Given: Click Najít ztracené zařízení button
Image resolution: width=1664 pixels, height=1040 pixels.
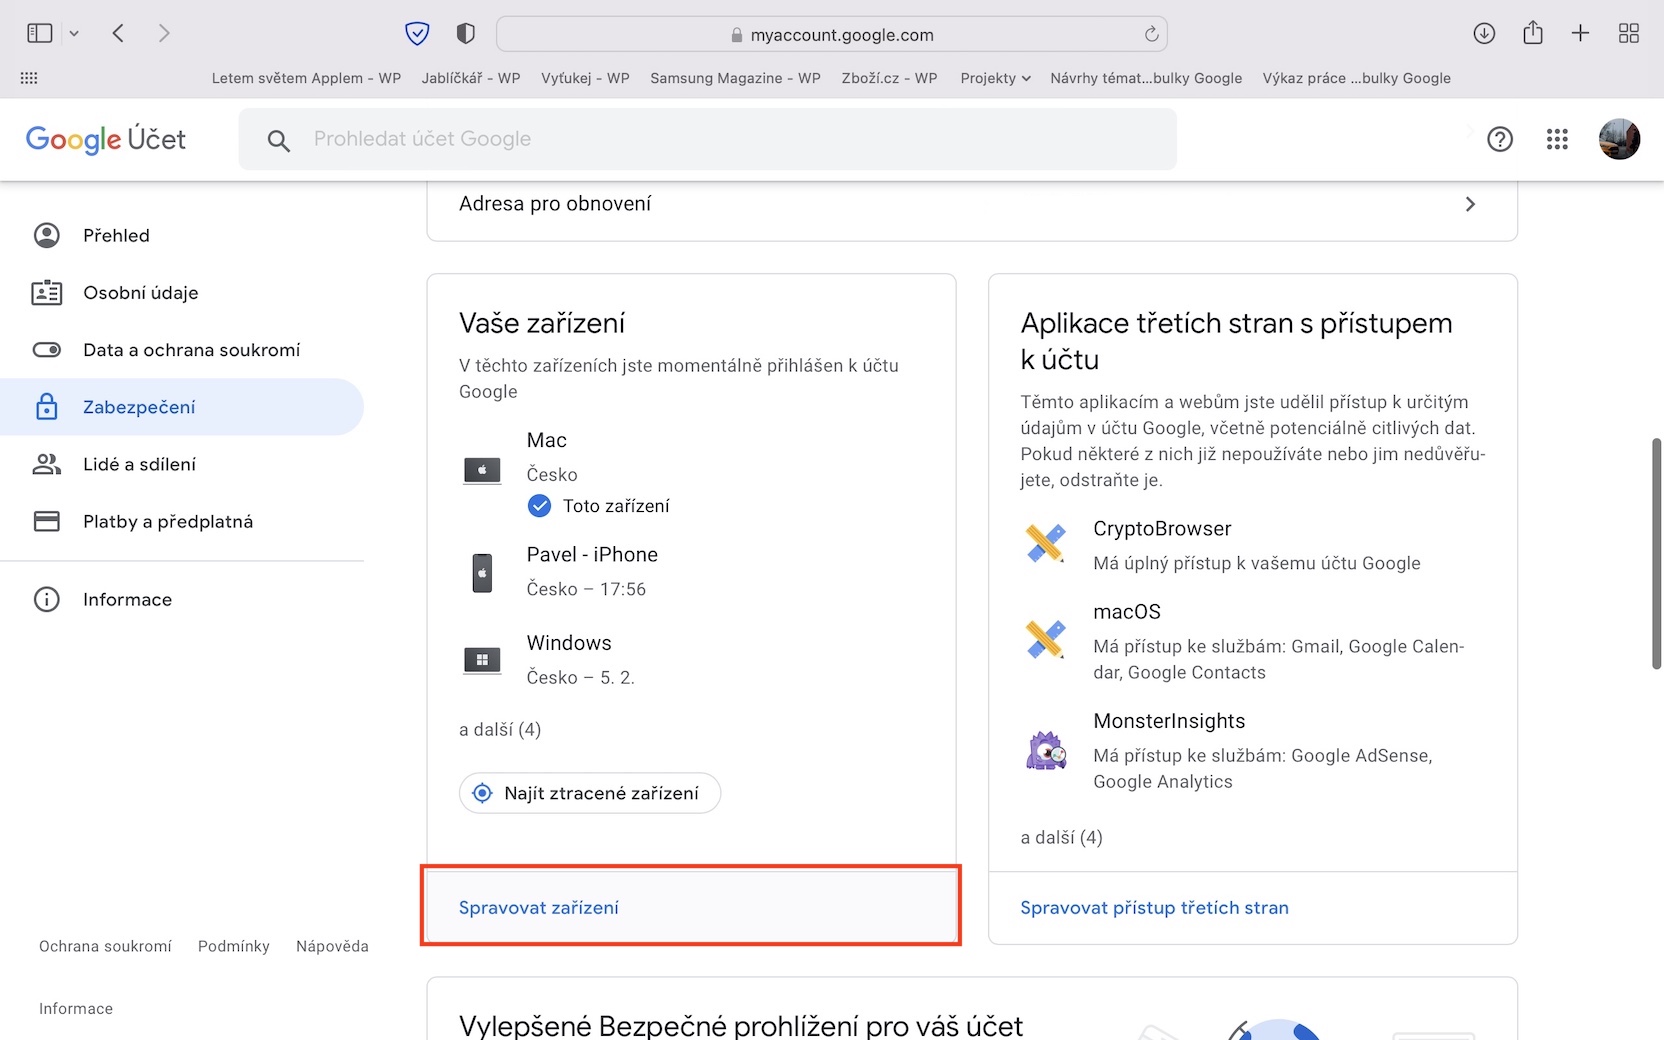Looking at the screenshot, I should tap(590, 793).
